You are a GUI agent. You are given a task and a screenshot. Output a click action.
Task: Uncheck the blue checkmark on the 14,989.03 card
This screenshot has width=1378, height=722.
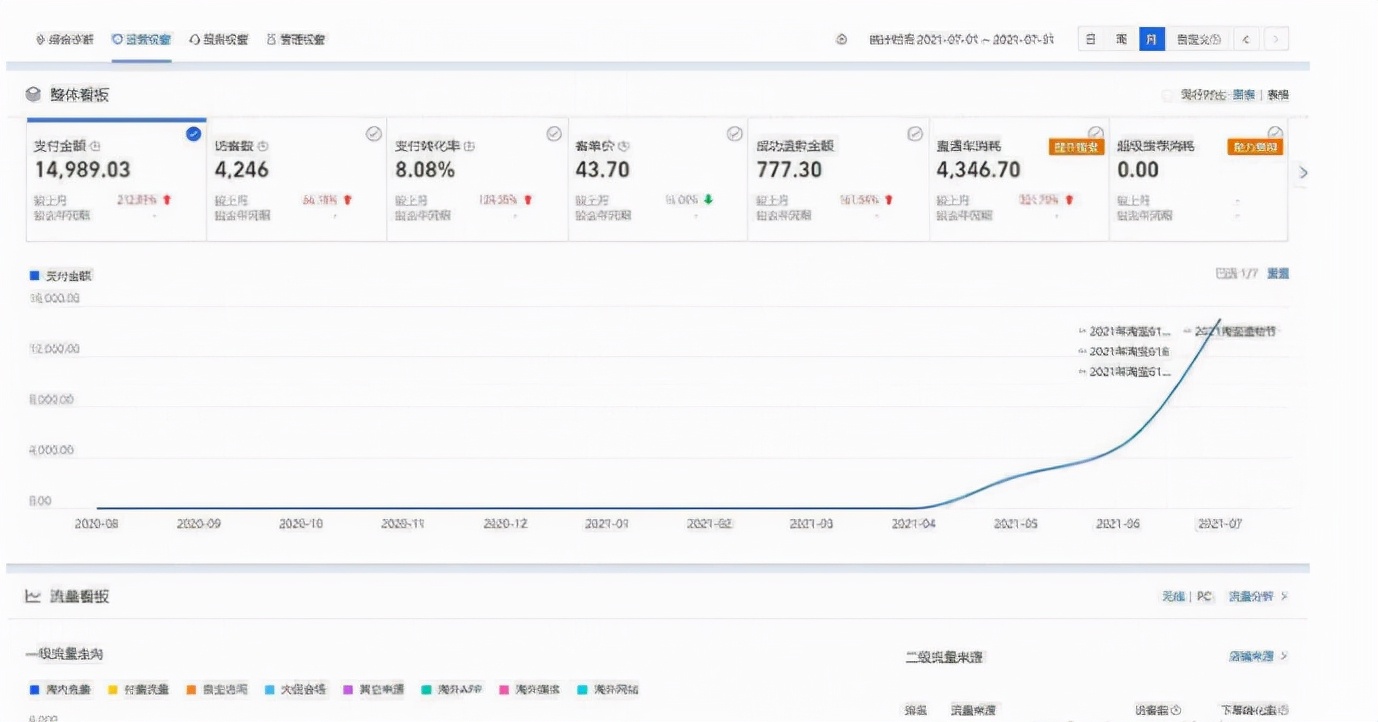[x=193, y=134]
